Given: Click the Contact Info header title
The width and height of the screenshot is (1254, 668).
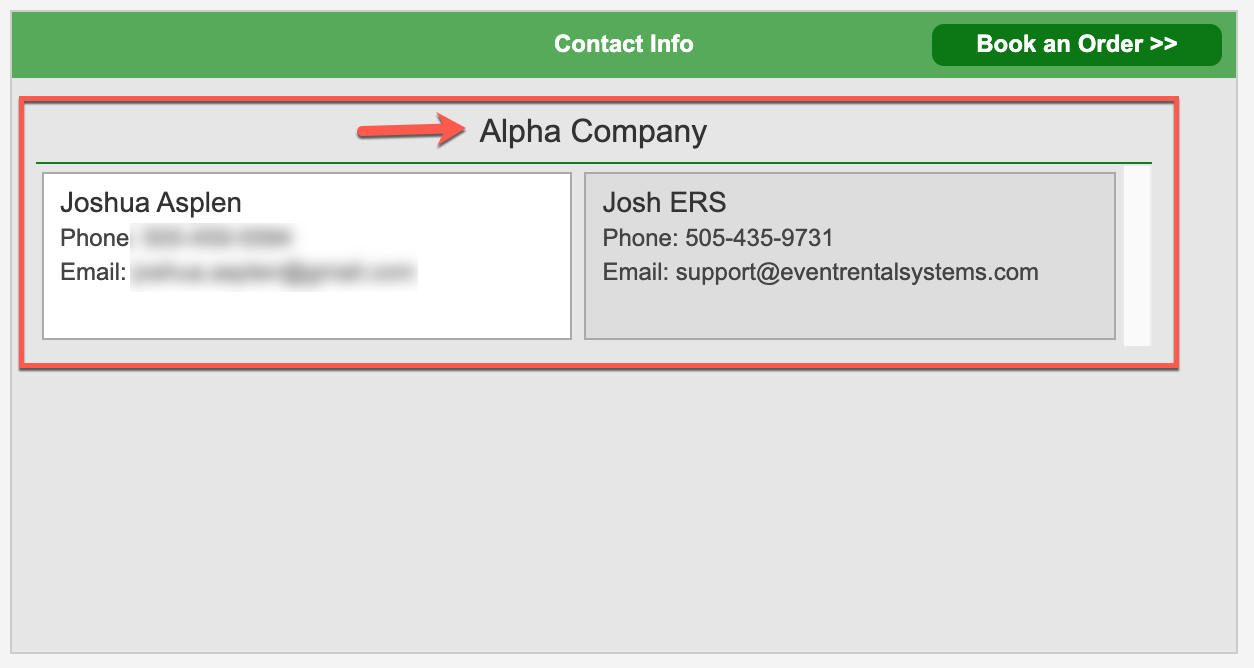Looking at the screenshot, I should 624,44.
